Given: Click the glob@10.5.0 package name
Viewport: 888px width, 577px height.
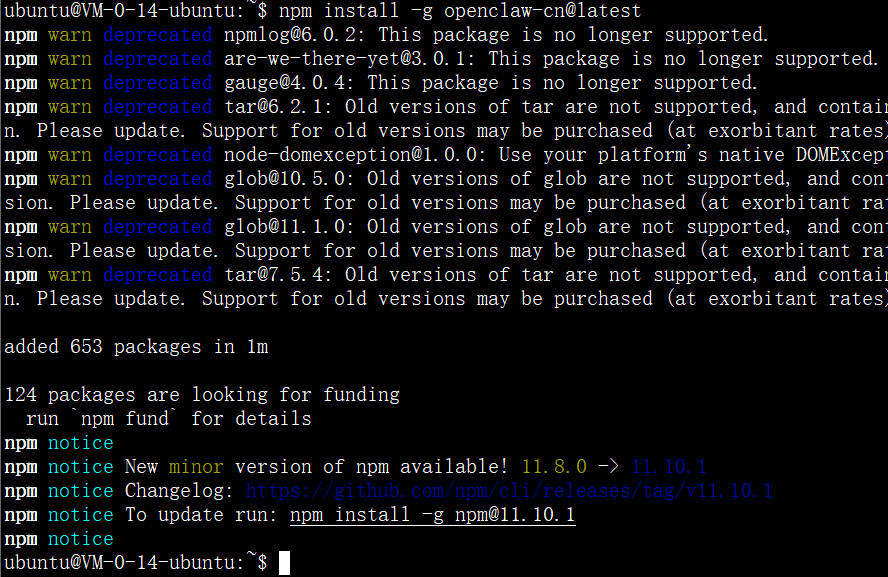Looking at the screenshot, I should click(284, 179).
